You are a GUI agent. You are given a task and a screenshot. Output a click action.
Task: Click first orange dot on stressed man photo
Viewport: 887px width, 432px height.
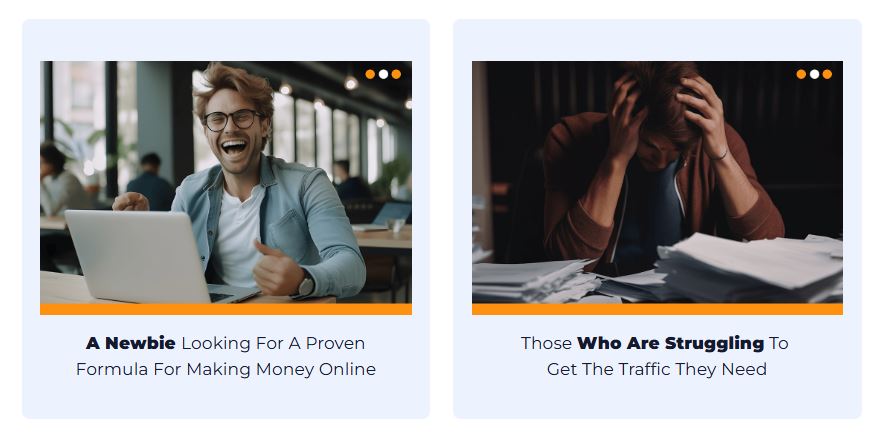click(801, 74)
